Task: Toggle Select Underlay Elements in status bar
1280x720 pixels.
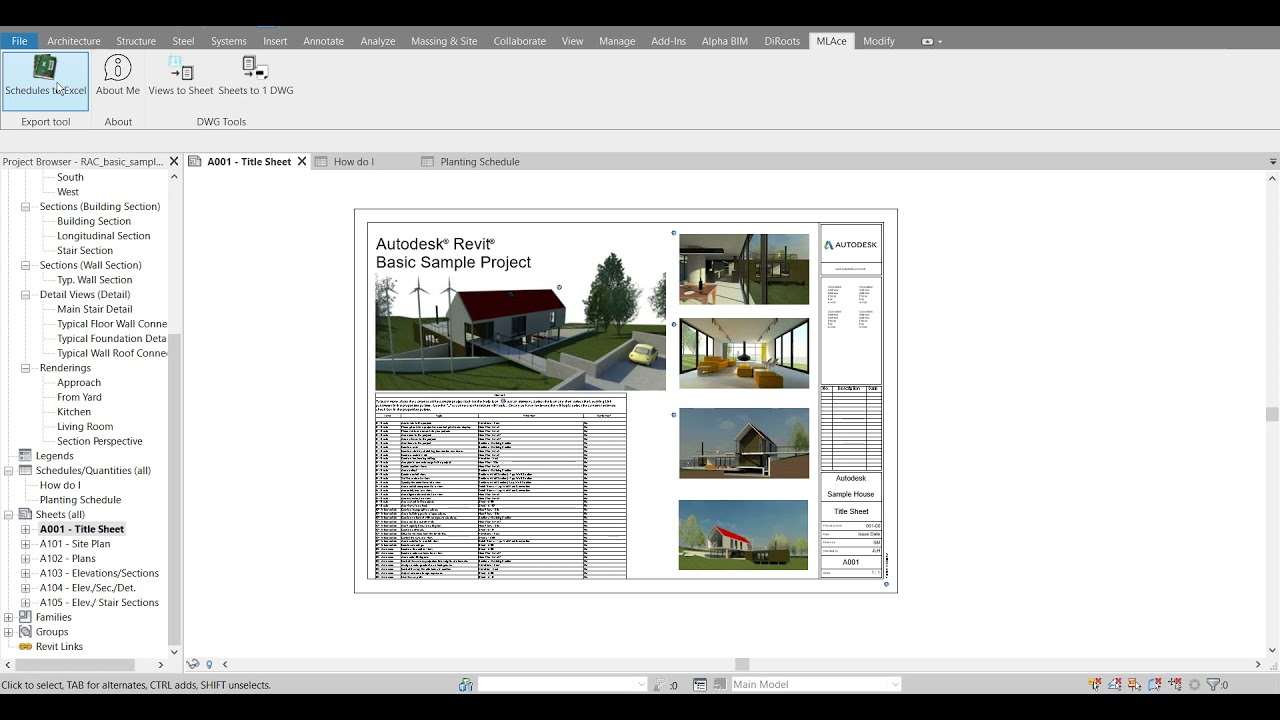Action: [1115, 685]
